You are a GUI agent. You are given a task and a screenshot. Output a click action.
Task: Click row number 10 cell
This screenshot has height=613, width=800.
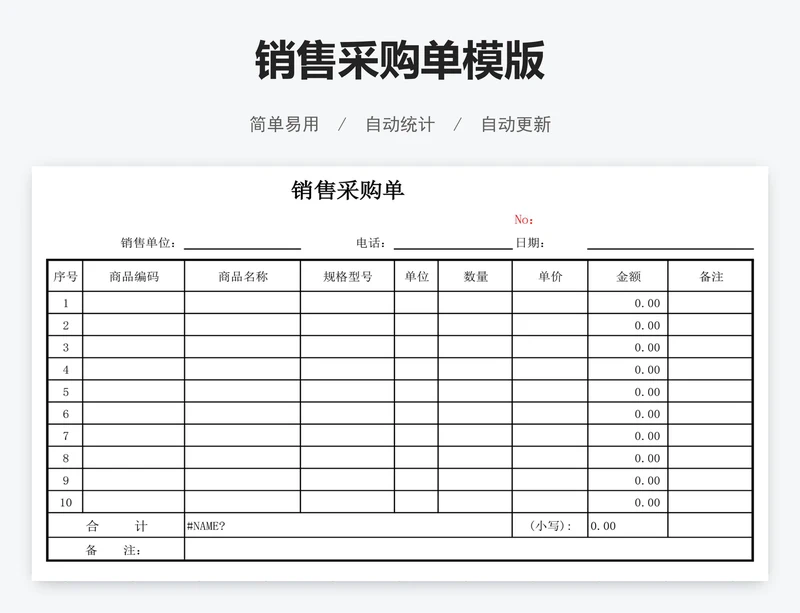[x=65, y=502]
